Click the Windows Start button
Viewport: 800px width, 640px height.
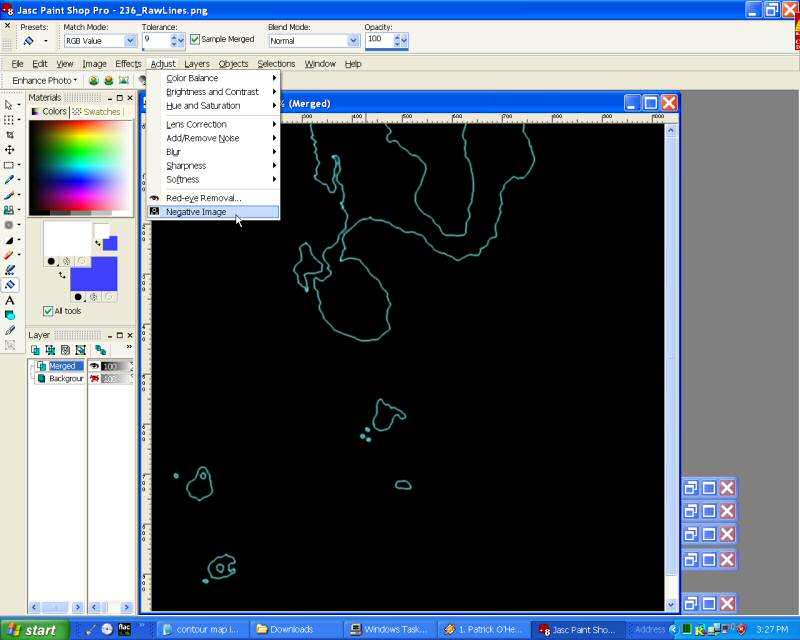coord(34,630)
